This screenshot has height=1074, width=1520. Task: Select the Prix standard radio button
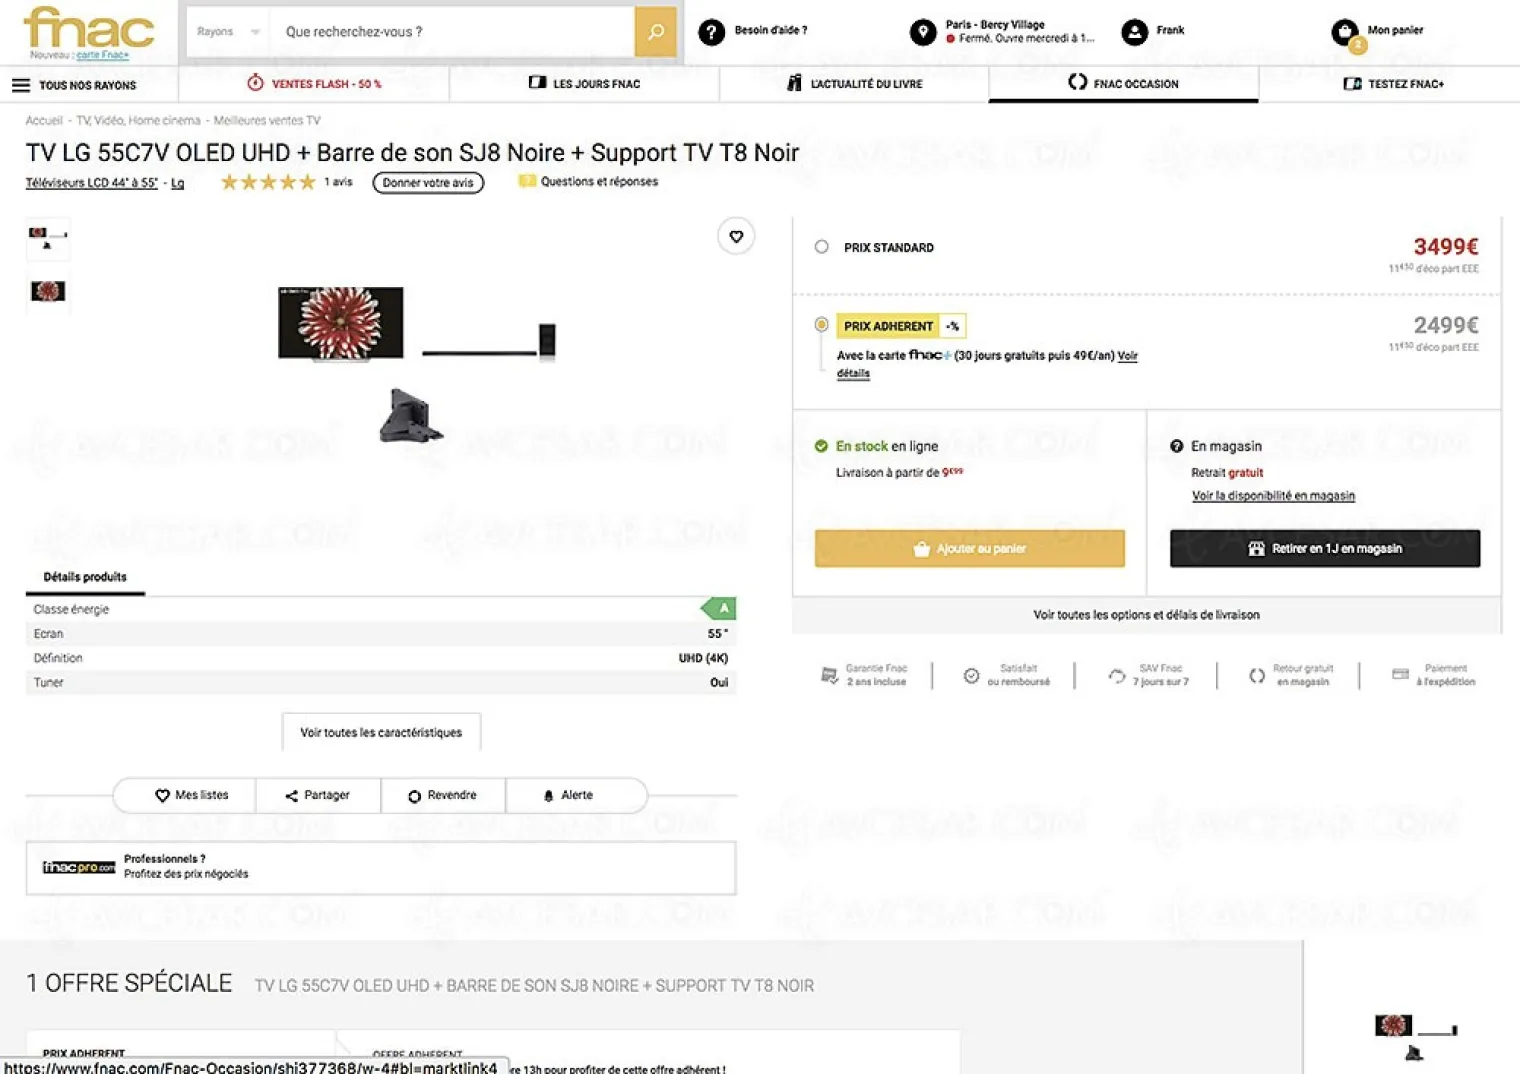point(821,247)
